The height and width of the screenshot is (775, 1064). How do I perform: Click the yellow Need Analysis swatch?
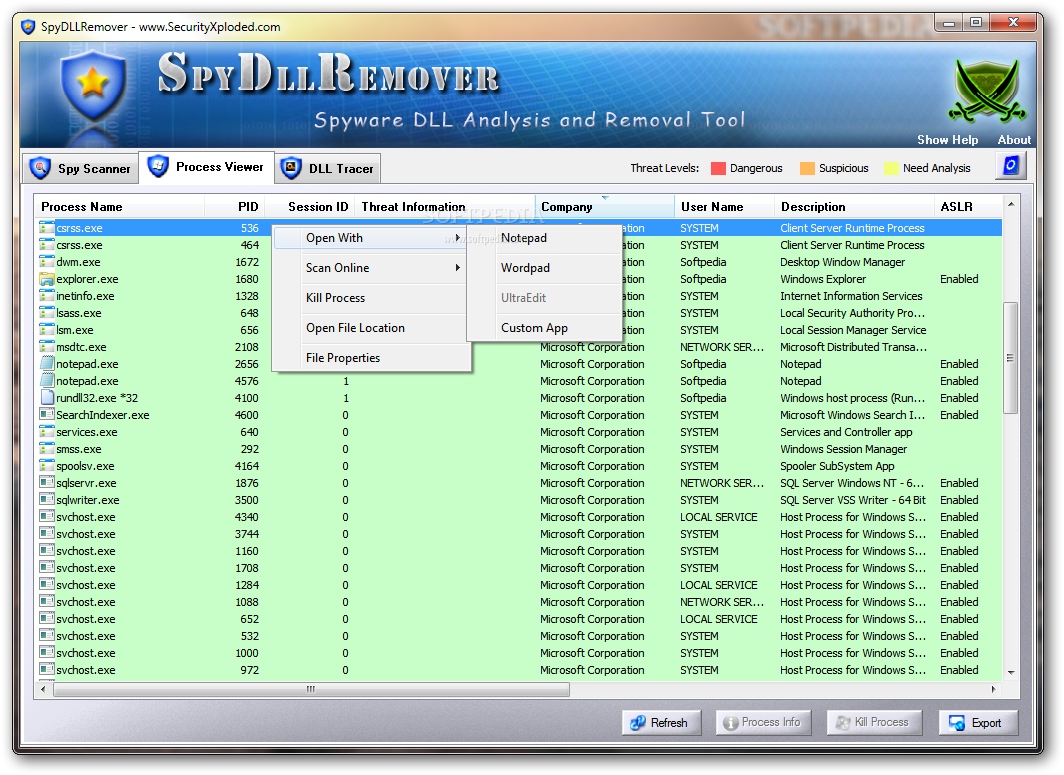(x=891, y=168)
